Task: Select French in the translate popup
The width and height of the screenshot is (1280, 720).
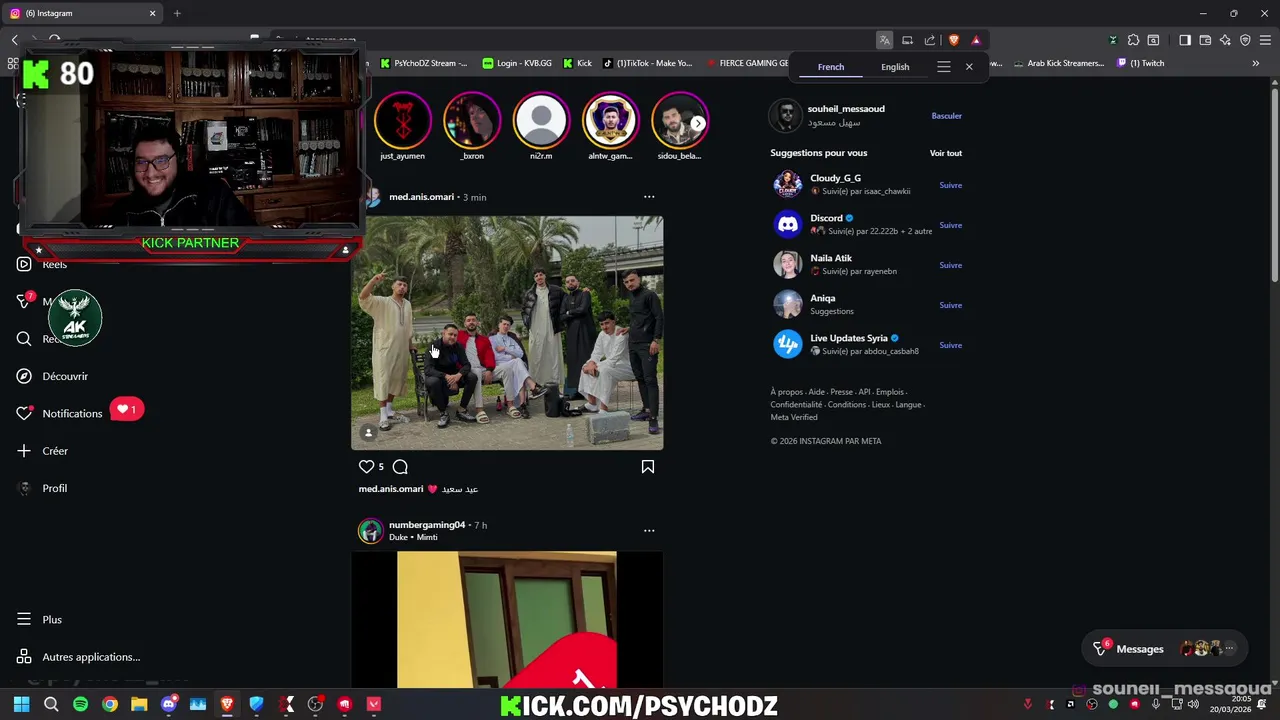Action: 831,67
